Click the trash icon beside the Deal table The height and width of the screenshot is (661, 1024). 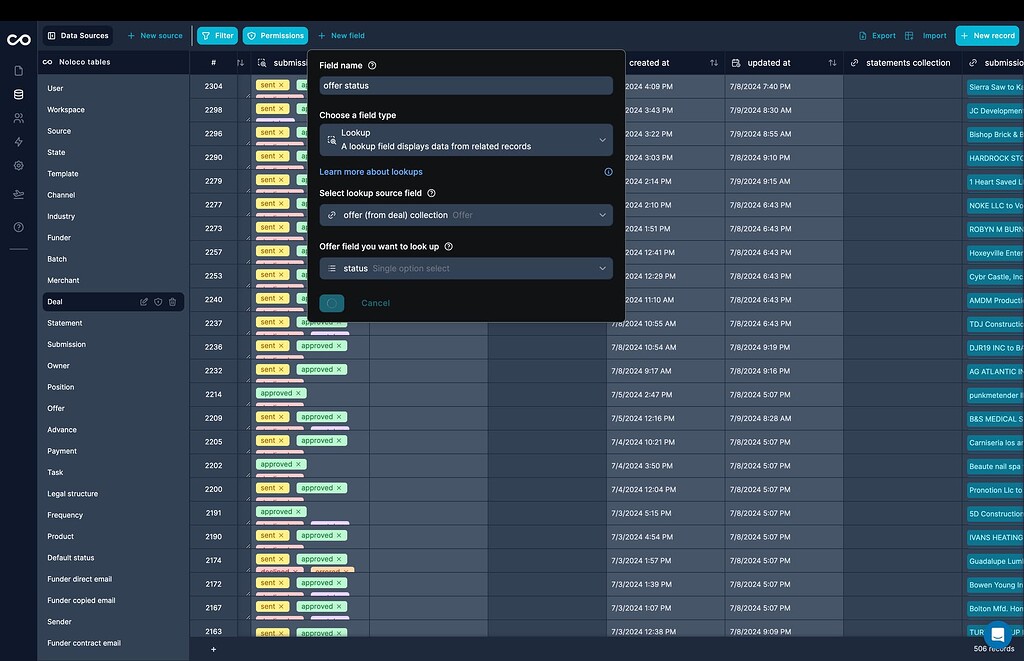[x=172, y=301]
